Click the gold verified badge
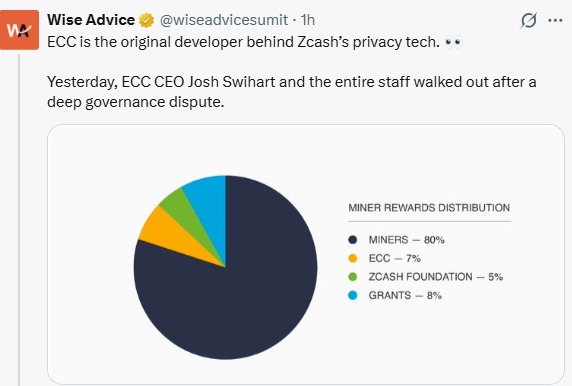The height and width of the screenshot is (386, 572). click(146, 20)
